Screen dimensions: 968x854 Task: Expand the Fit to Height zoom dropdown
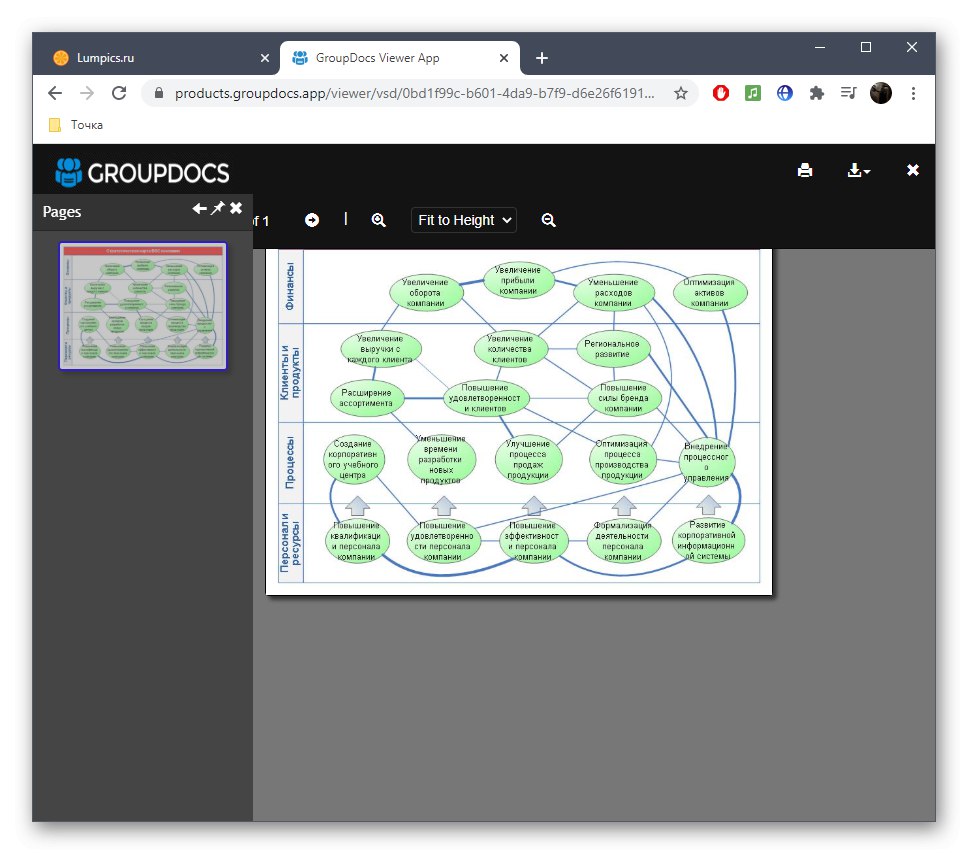coord(464,220)
